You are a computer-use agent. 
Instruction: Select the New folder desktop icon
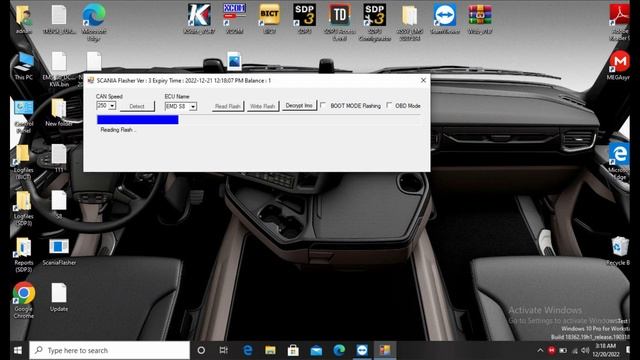(59, 112)
